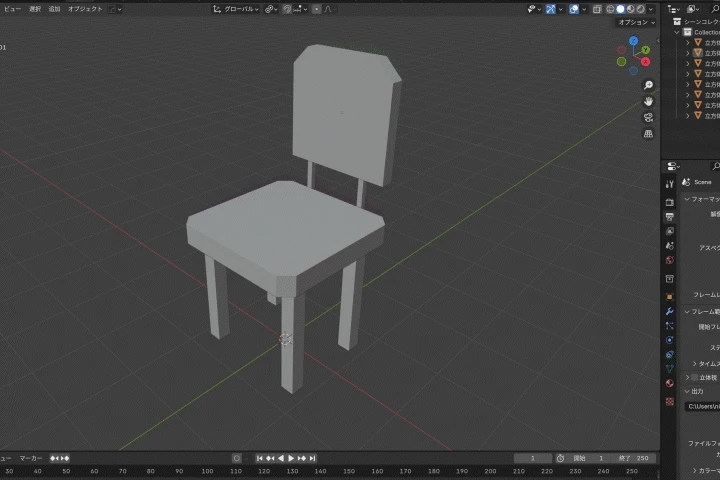This screenshot has width=720, height=480.
Task: Play the animation in reverse
Action: [x=281, y=458]
